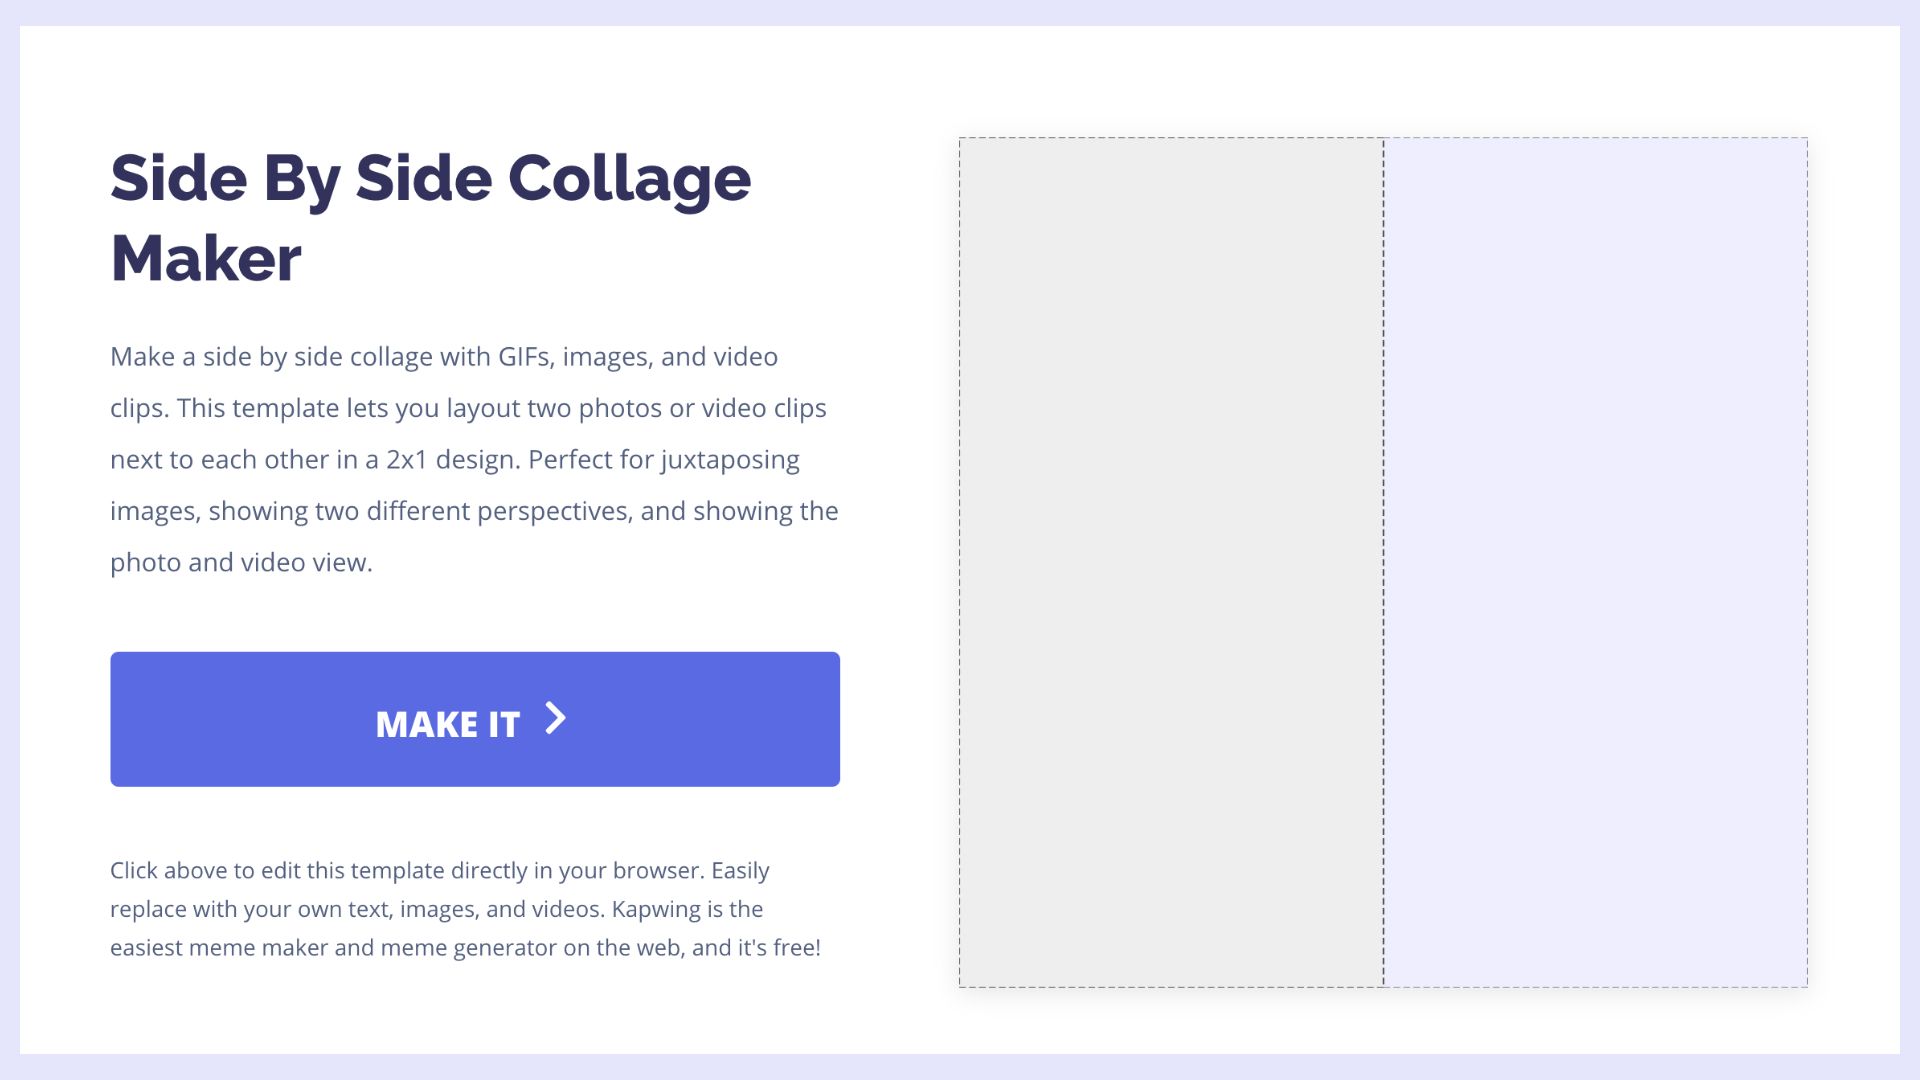Click the "photo and video view." line
This screenshot has height=1080, width=1920.
tap(241, 563)
